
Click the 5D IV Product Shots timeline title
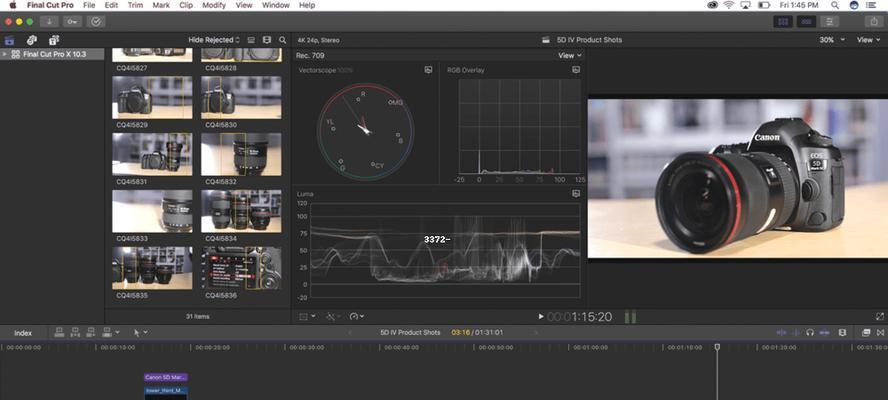coord(410,333)
